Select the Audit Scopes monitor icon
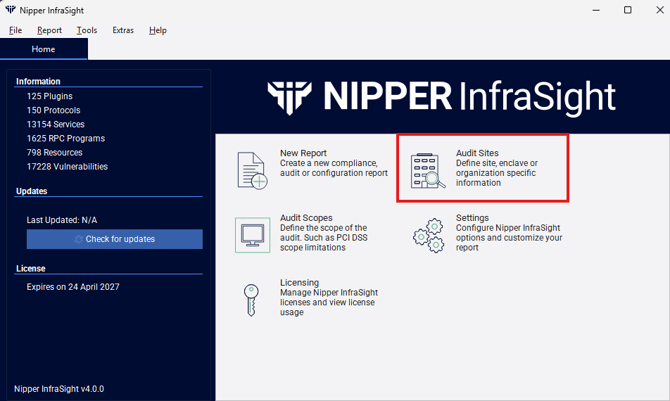The width and height of the screenshot is (670, 401). [252, 235]
